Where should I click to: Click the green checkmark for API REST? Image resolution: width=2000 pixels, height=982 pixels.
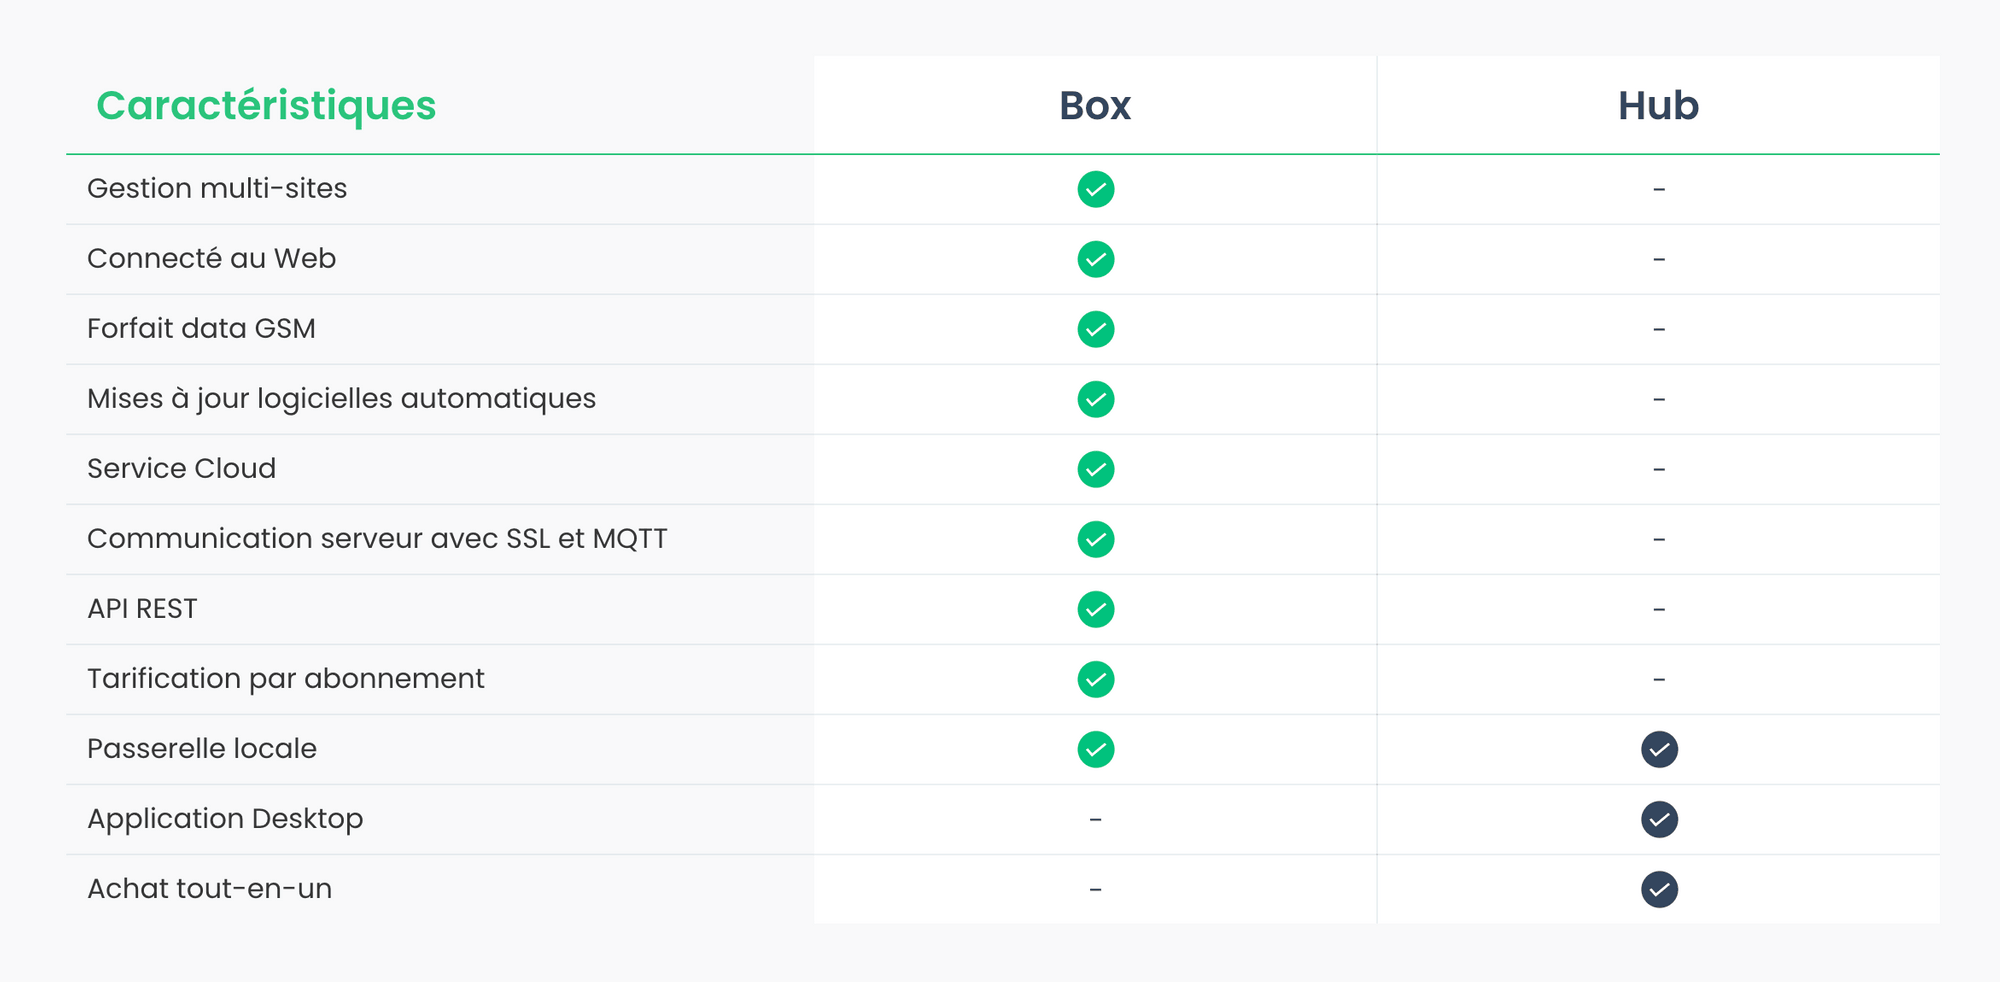(1095, 609)
